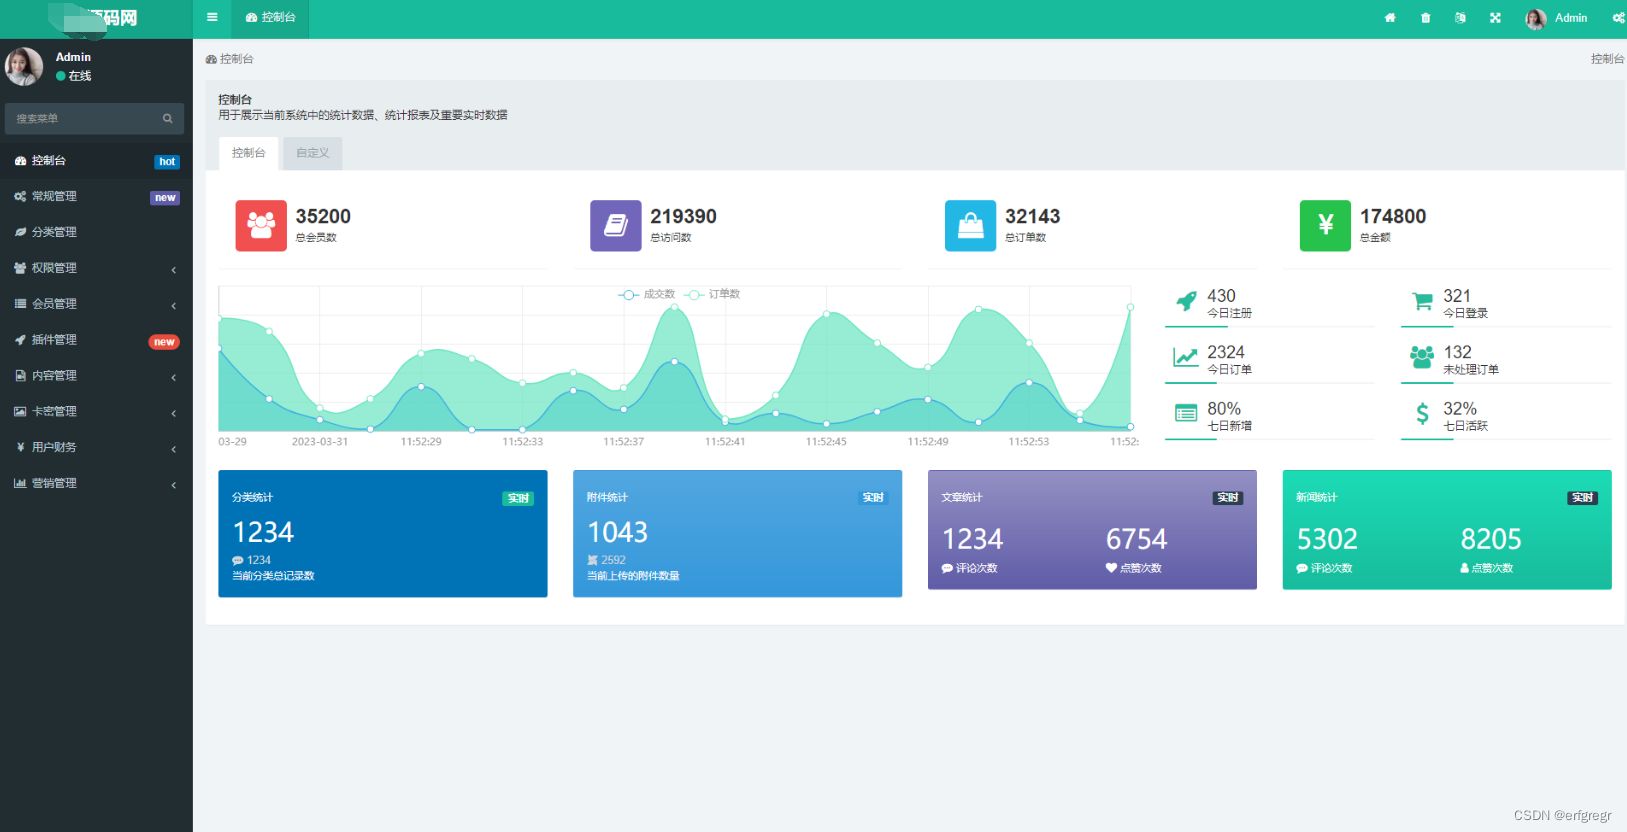Open 插件管理 in the sidebar
1627x832 pixels.
pos(54,340)
